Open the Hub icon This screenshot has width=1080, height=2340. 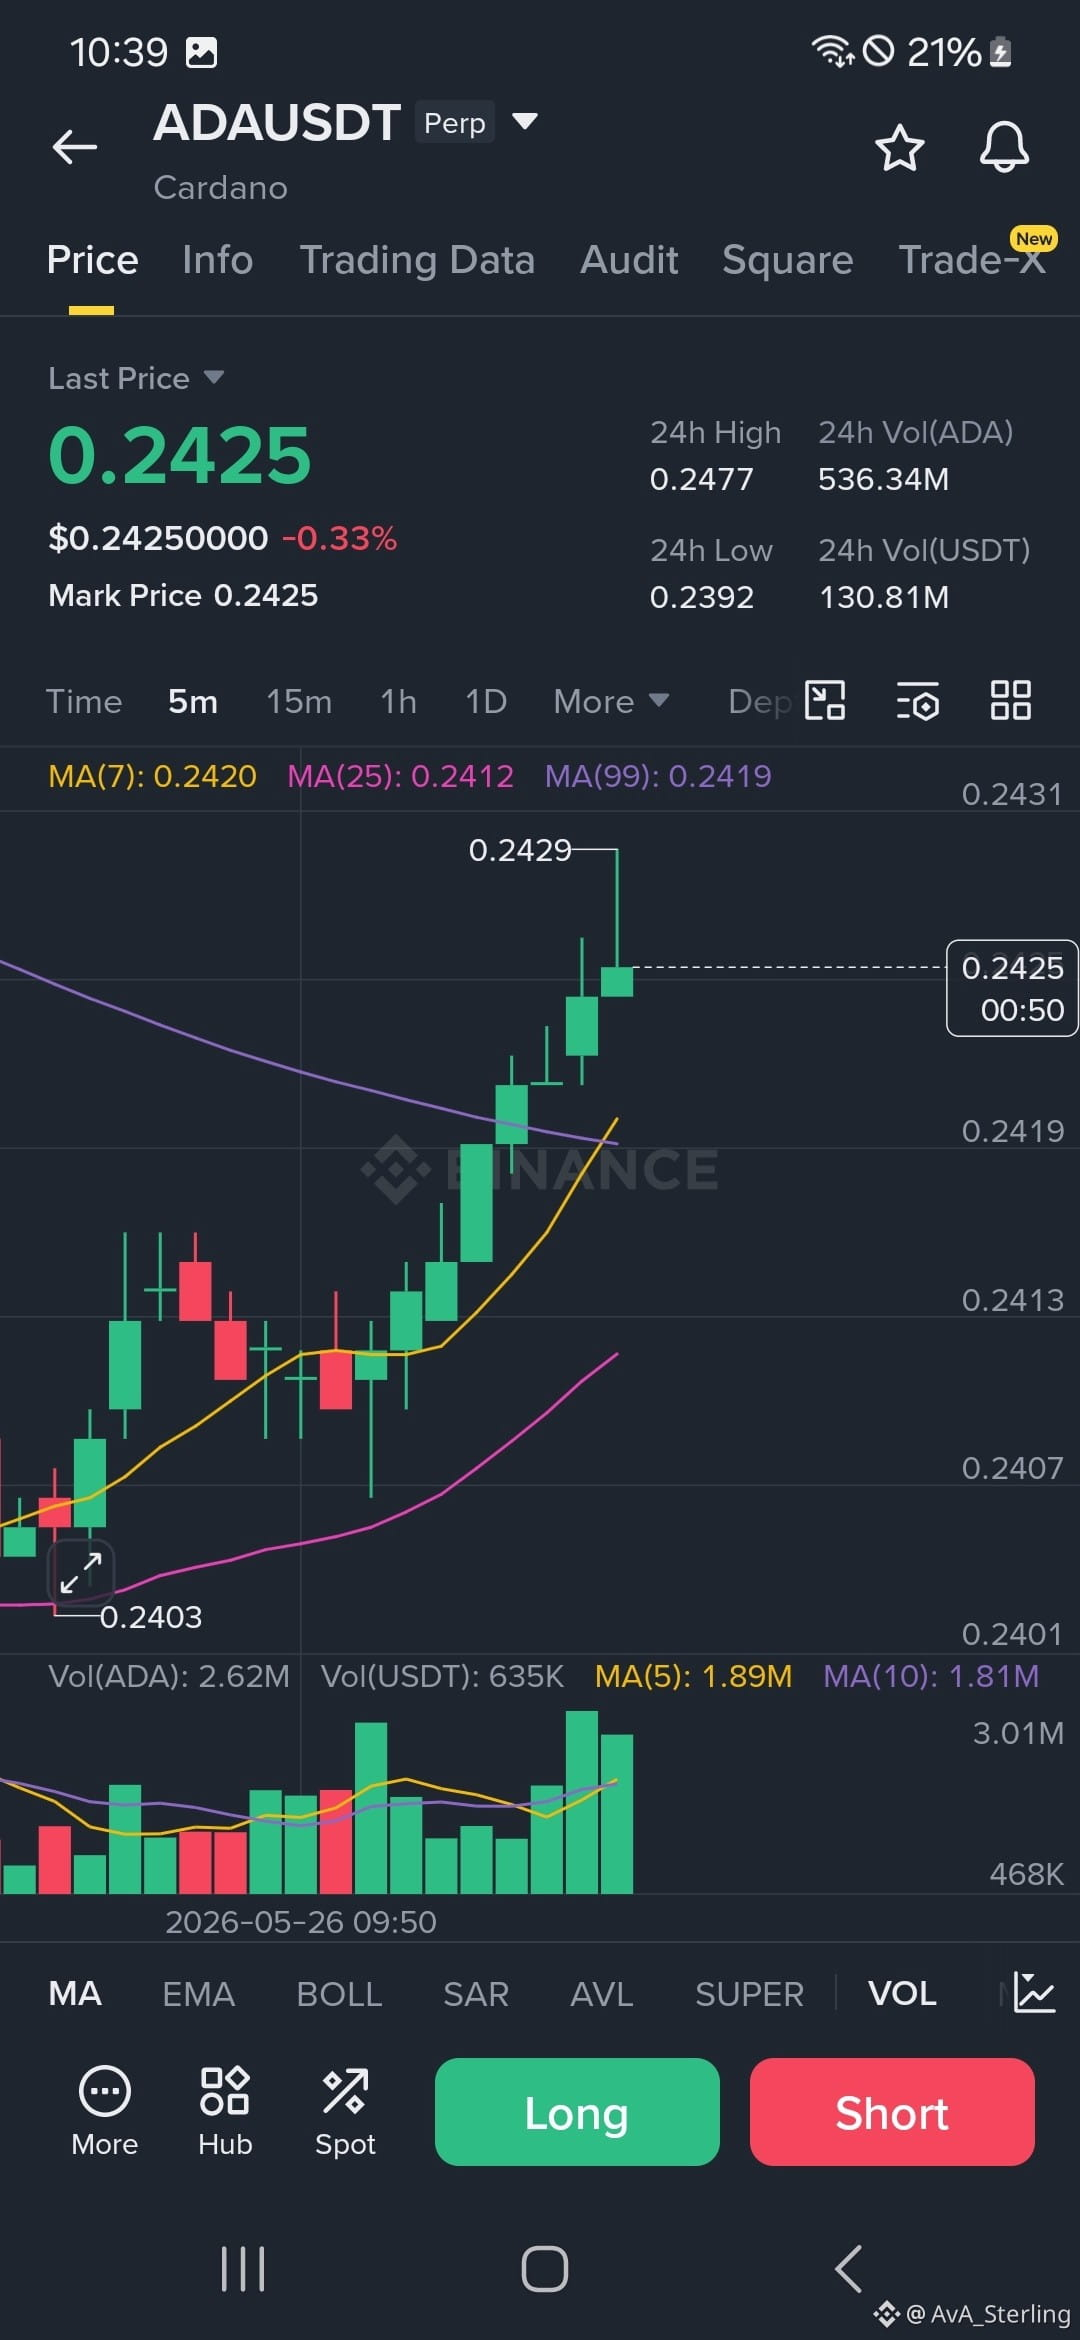(225, 2111)
